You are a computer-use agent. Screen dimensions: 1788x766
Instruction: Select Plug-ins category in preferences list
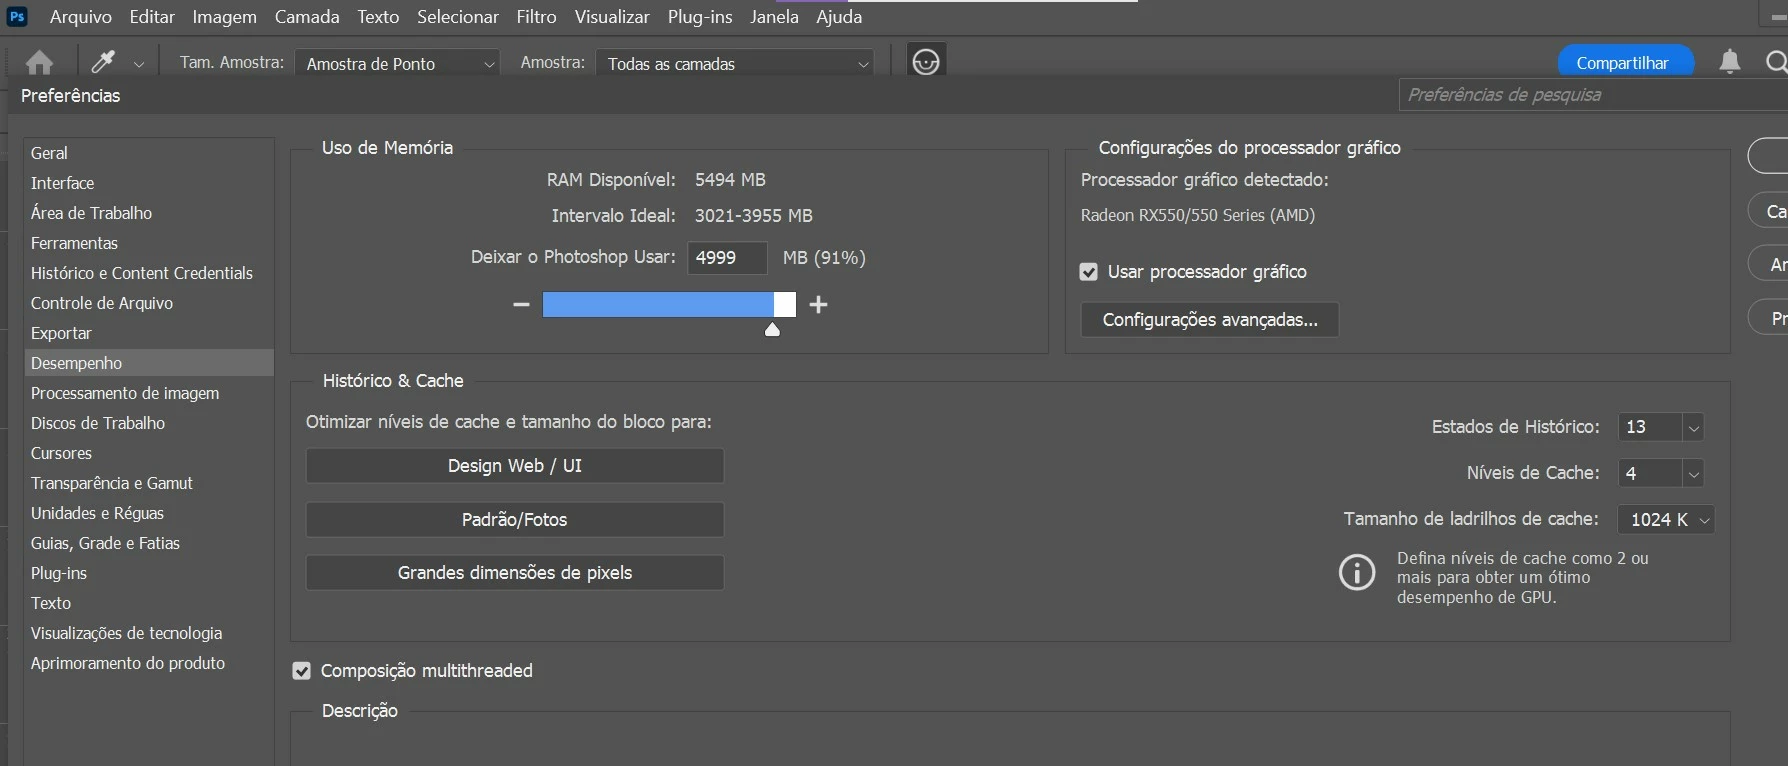coord(149,573)
